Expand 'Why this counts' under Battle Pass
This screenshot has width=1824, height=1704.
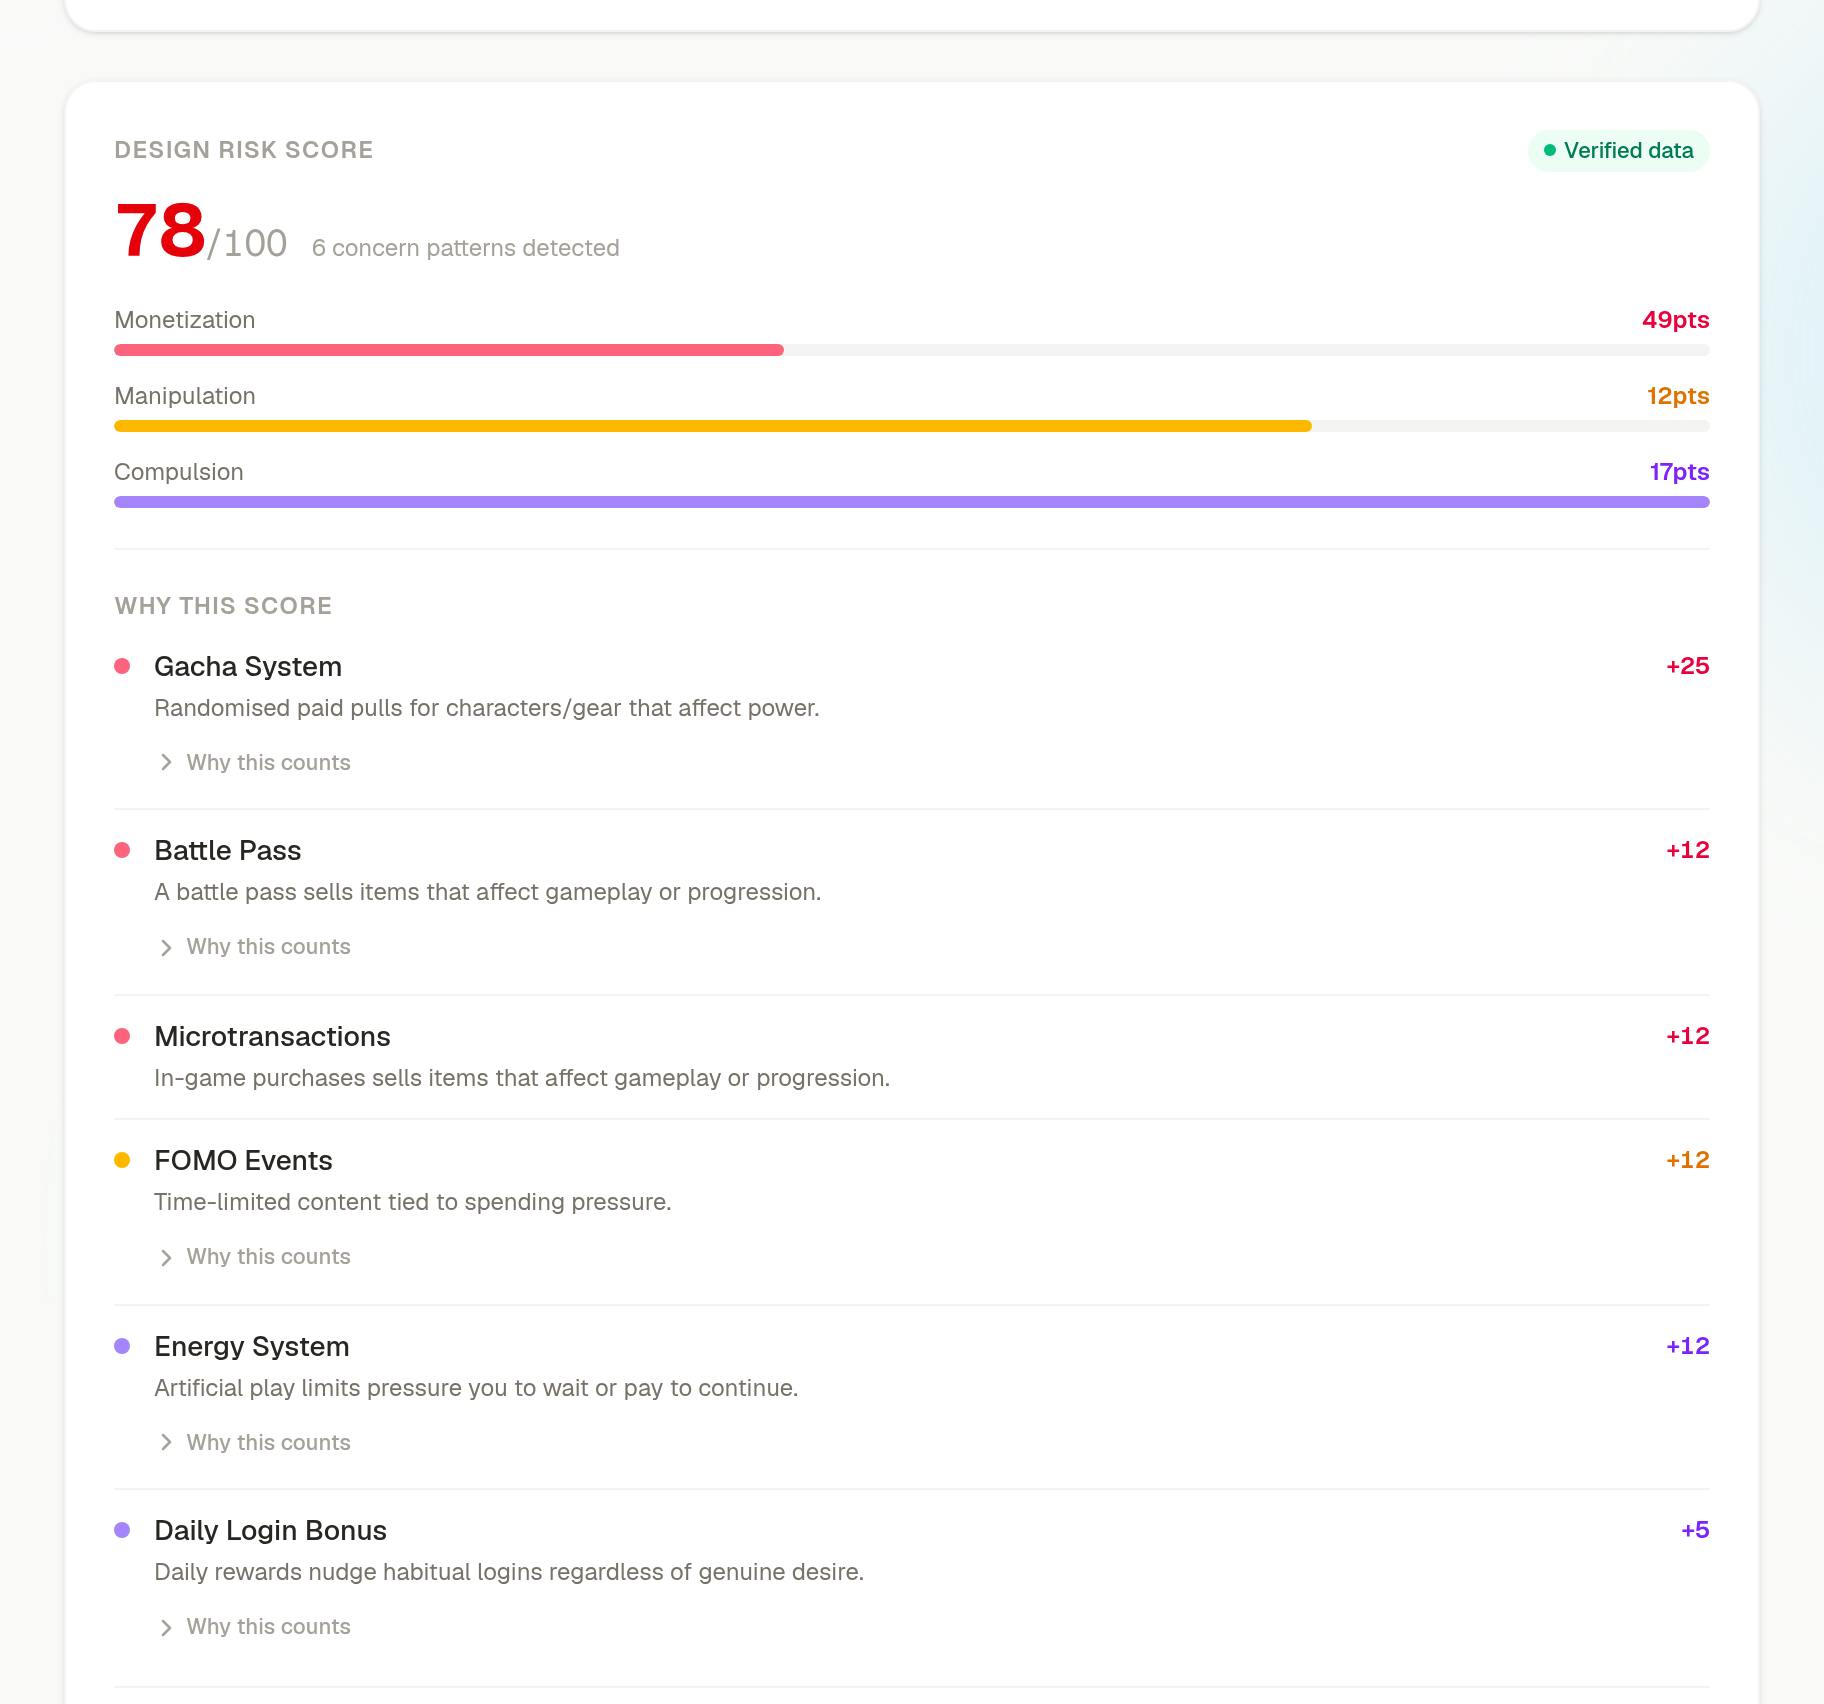click(x=255, y=946)
